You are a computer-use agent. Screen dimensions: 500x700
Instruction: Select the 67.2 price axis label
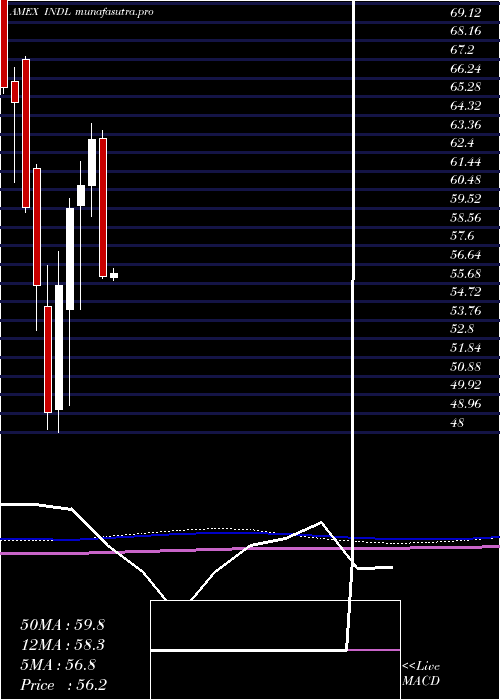click(462, 50)
